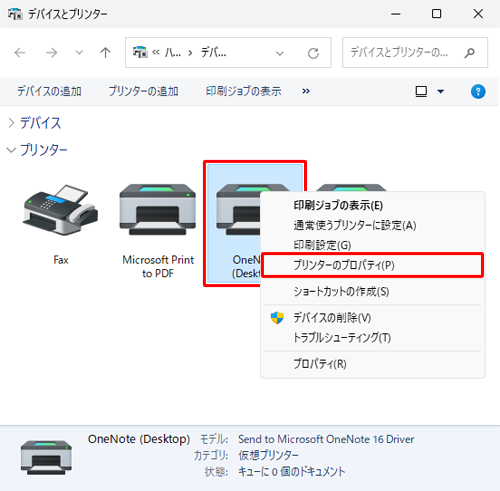Click the デバ... breadcrumb in address bar
Screen dimensions: 500x491
[214, 52]
